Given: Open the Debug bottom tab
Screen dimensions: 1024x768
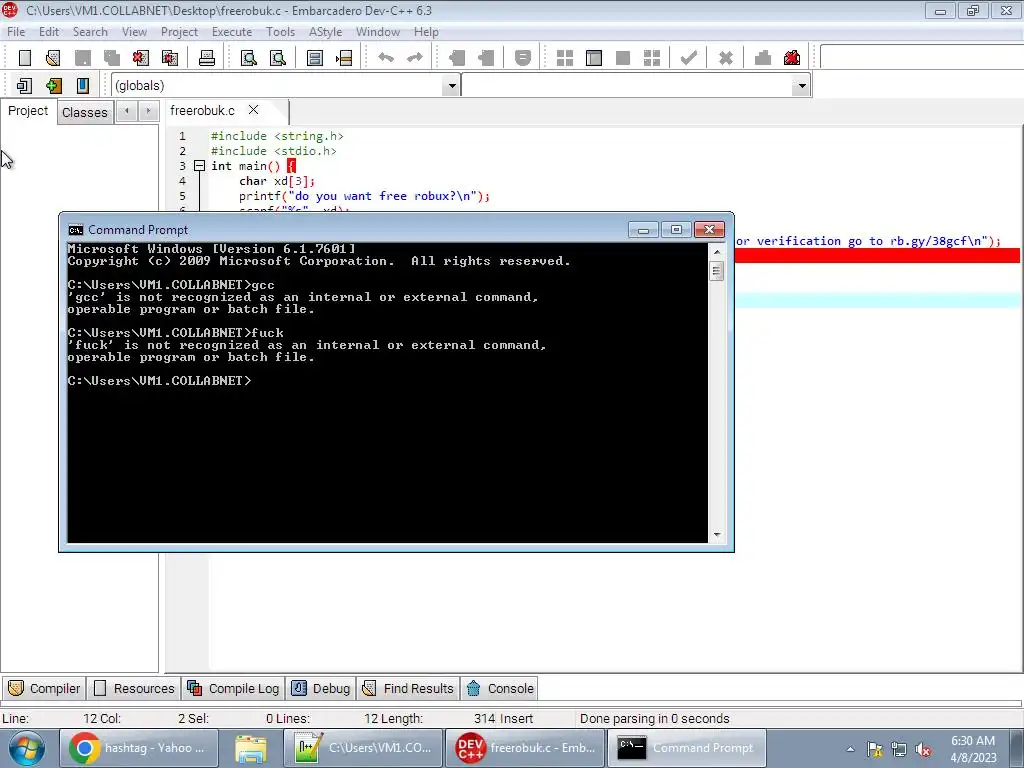Looking at the screenshot, I should tap(321, 688).
